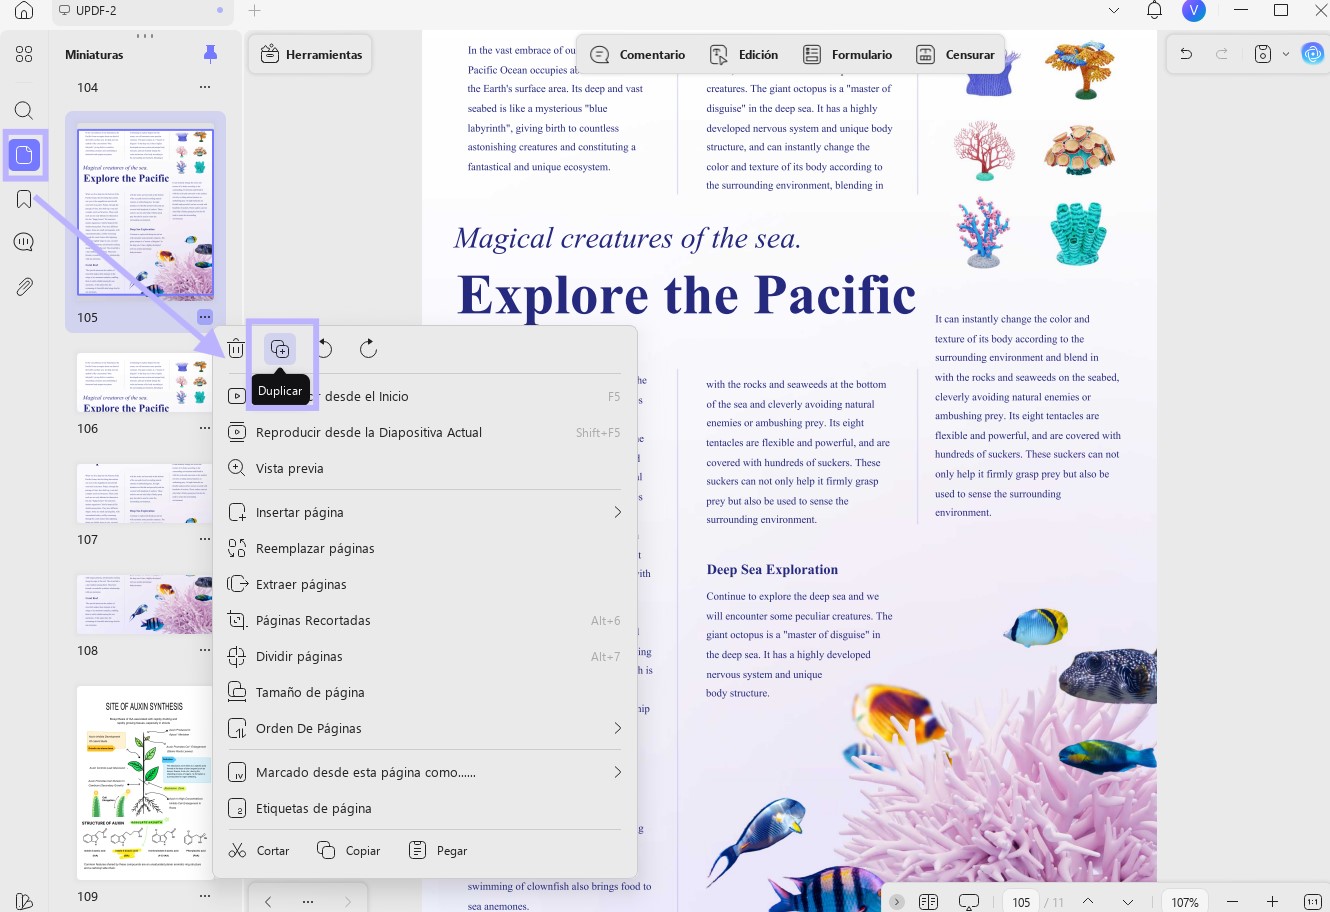Screen dimensions: 1330x912
Task: Add a new tab
Action: [254, 11]
